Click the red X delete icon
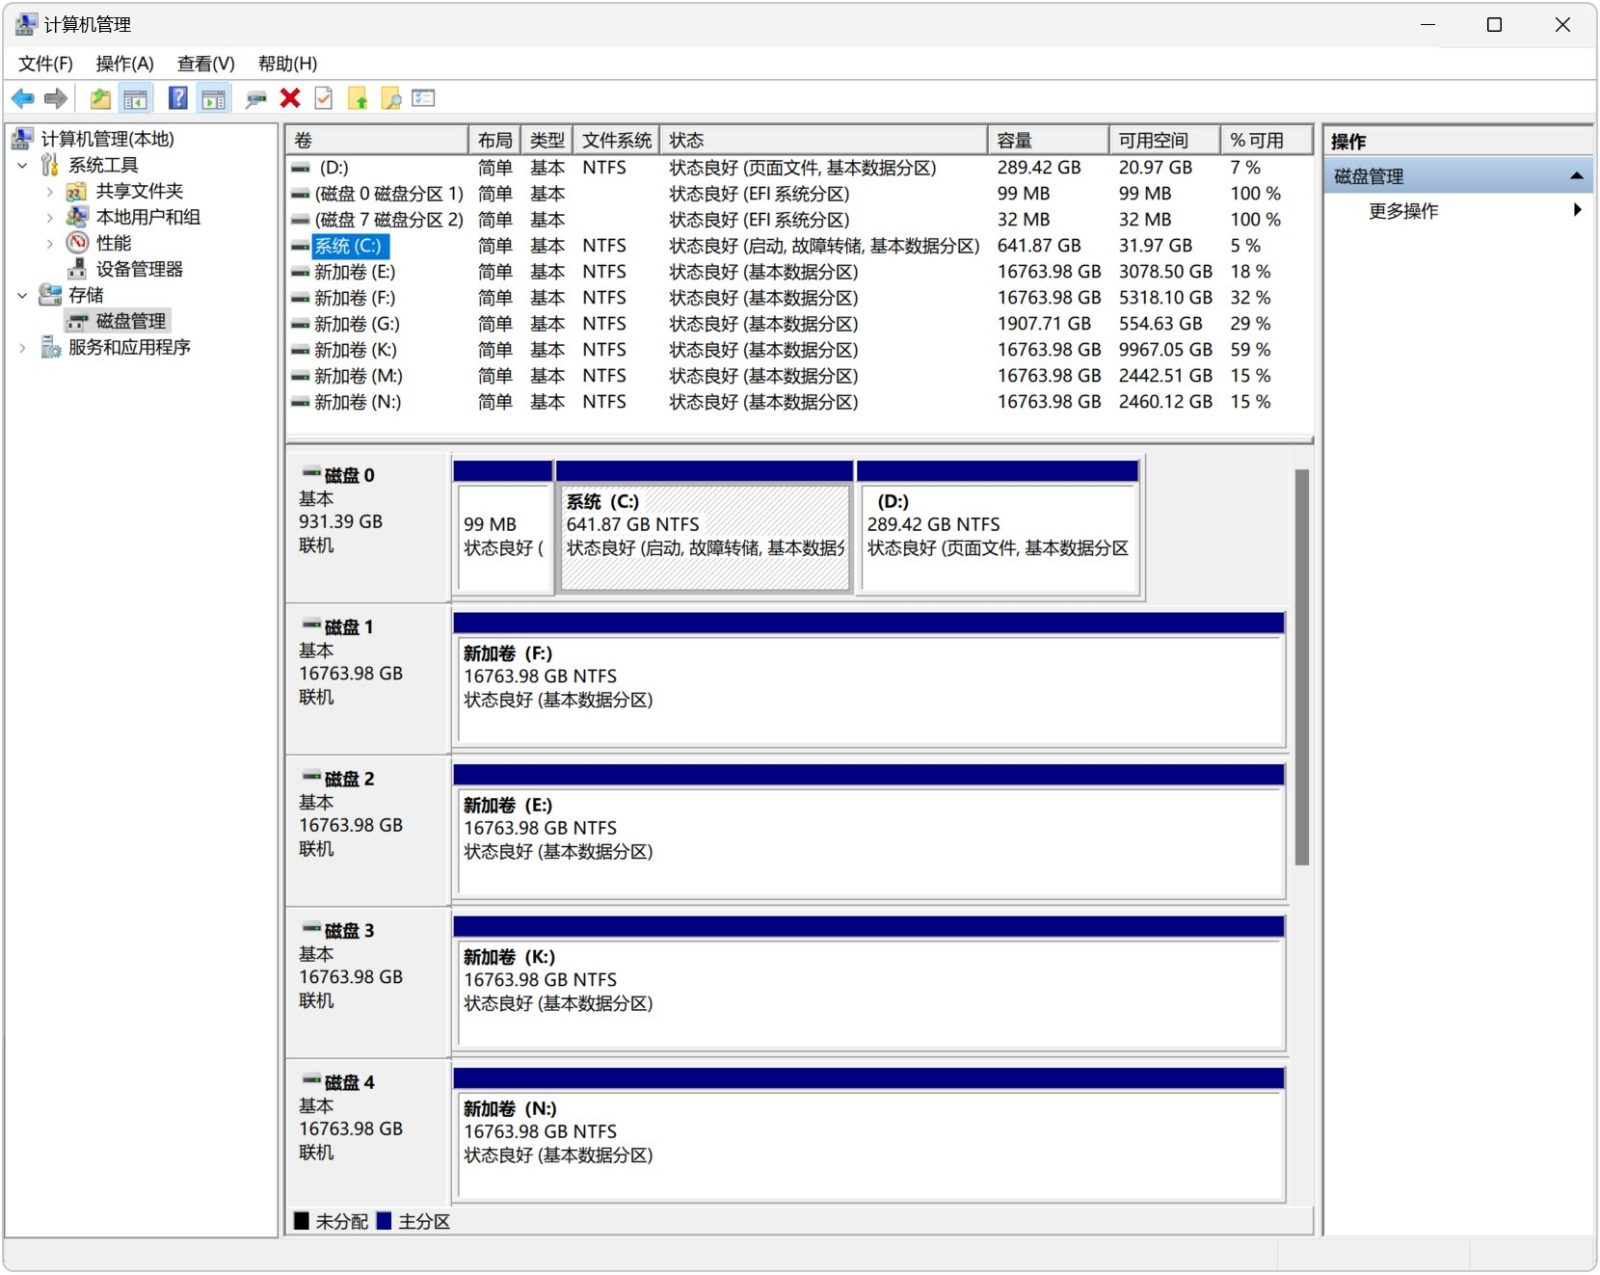1600x1275 pixels. pos(290,98)
